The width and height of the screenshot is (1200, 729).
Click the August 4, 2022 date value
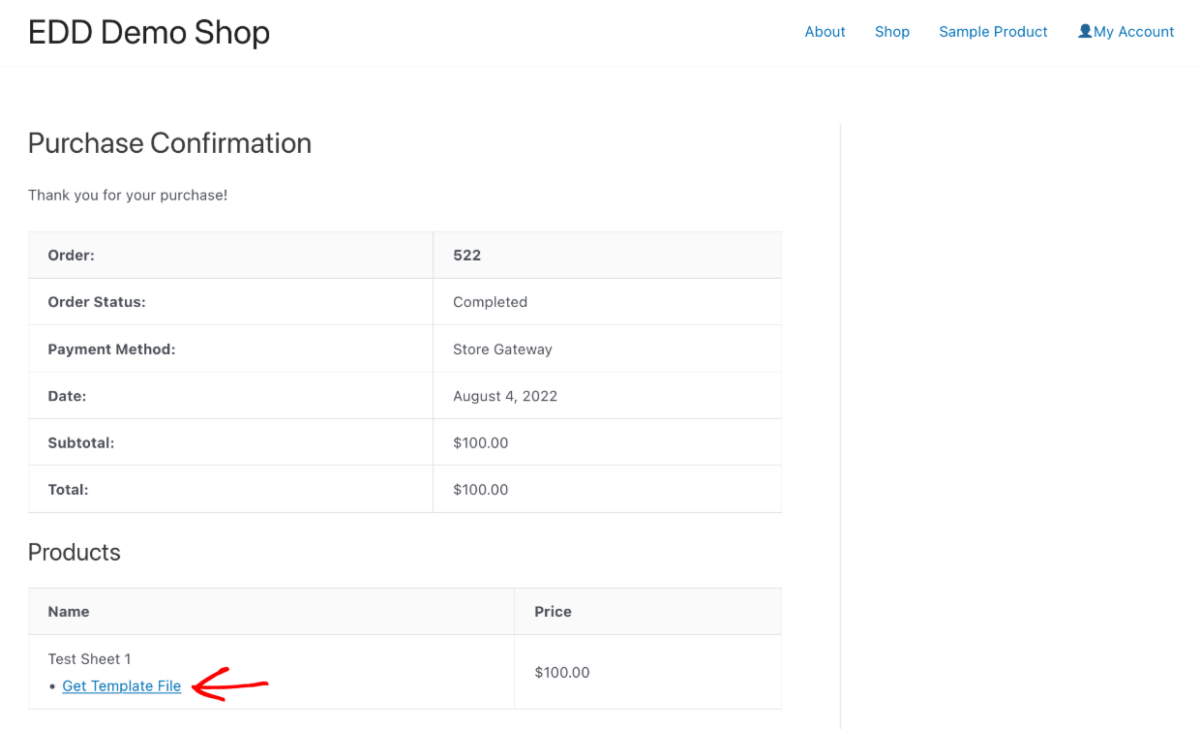505,396
